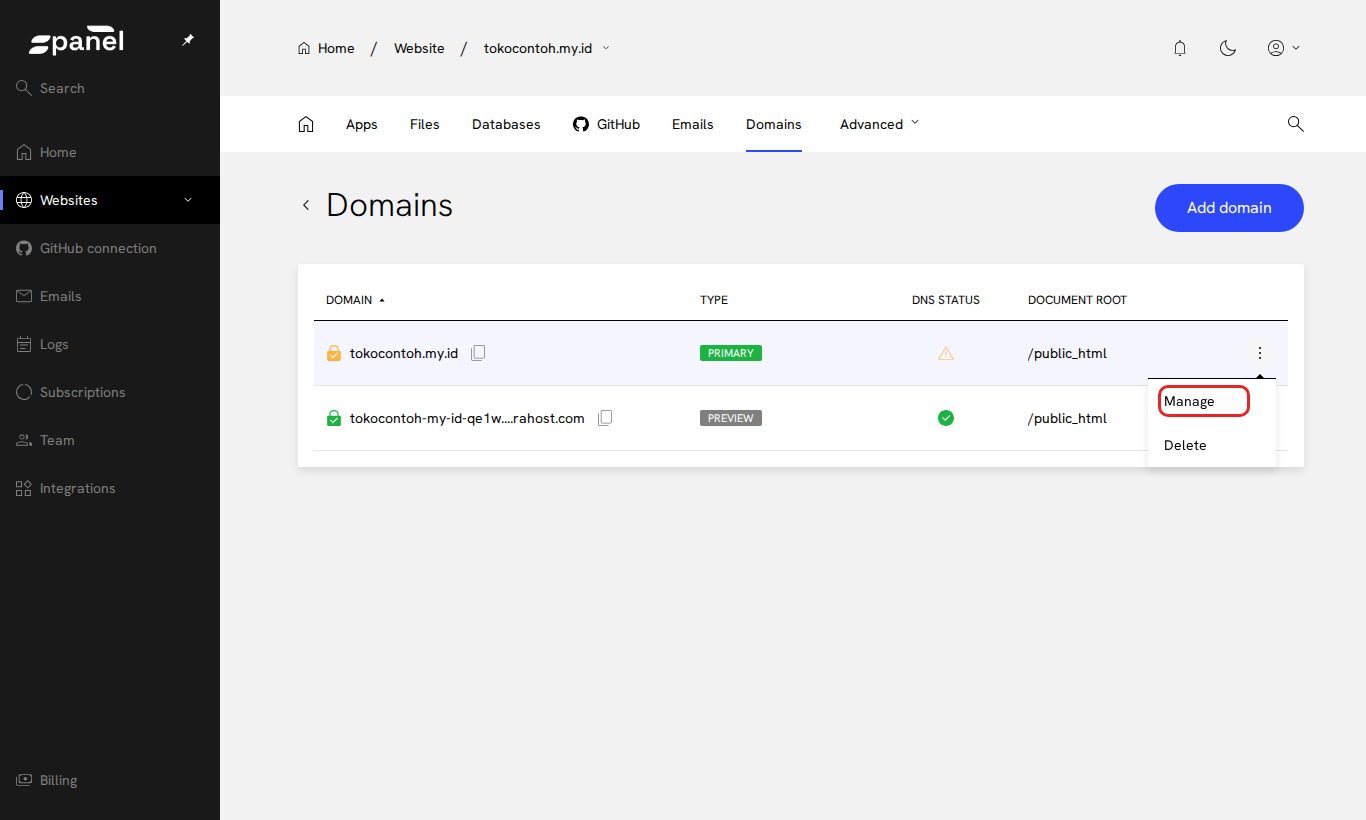
Task: Switch to the Databases tab
Action: pyautogui.click(x=506, y=124)
